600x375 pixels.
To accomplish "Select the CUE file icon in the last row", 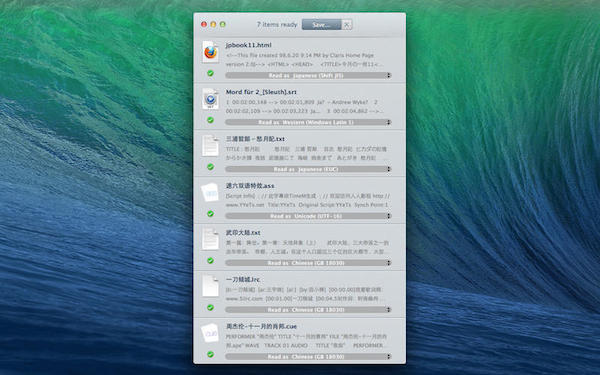I will click(x=210, y=333).
